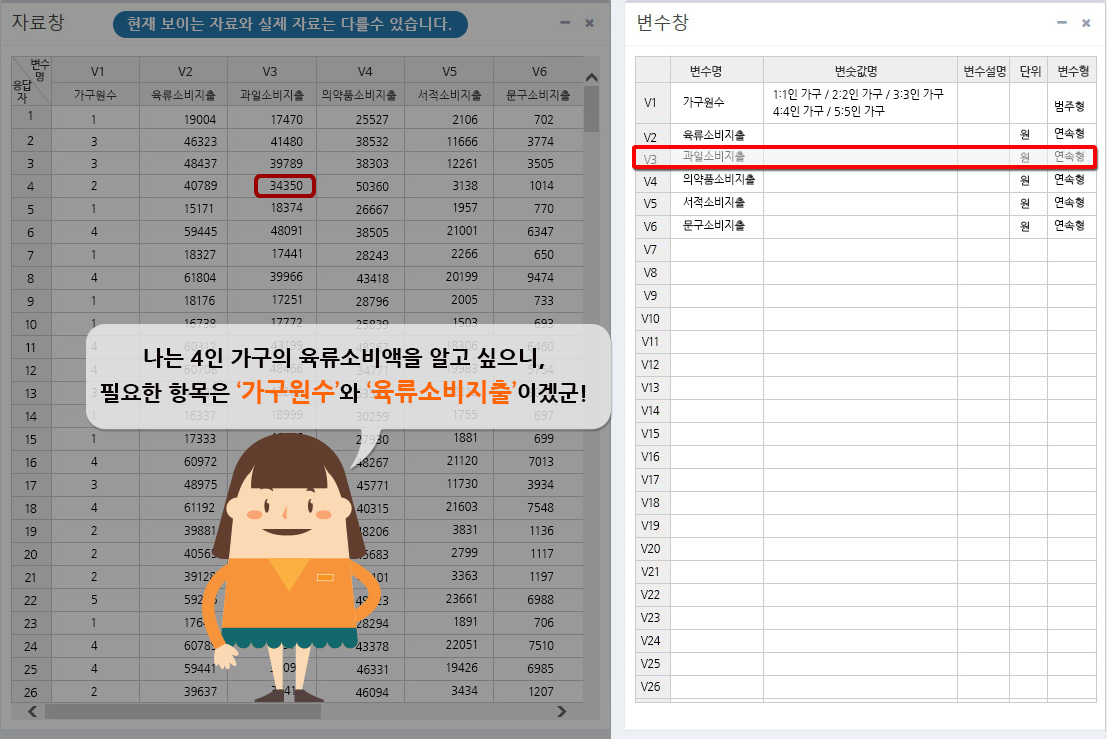This screenshot has width=1107, height=739.
Task: Click the 문구소비지출 header in 자료창
Action: (539, 95)
